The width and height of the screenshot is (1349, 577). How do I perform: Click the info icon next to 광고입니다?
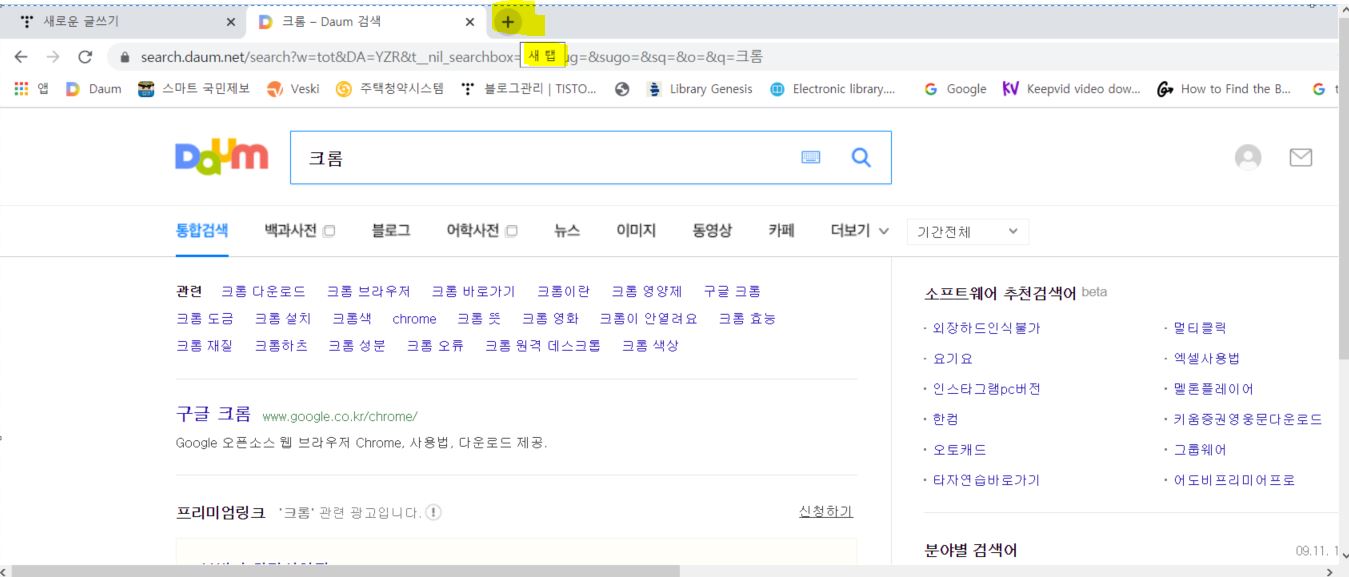[433, 512]
